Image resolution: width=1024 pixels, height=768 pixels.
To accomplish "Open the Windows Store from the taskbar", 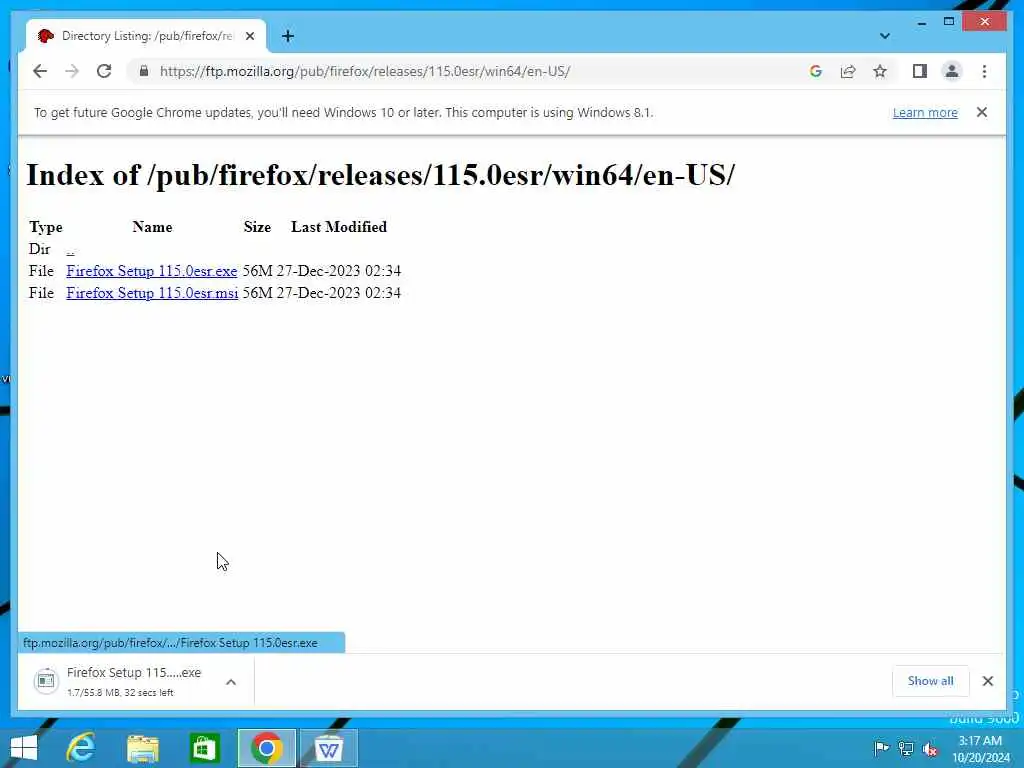I will point(204,748).
